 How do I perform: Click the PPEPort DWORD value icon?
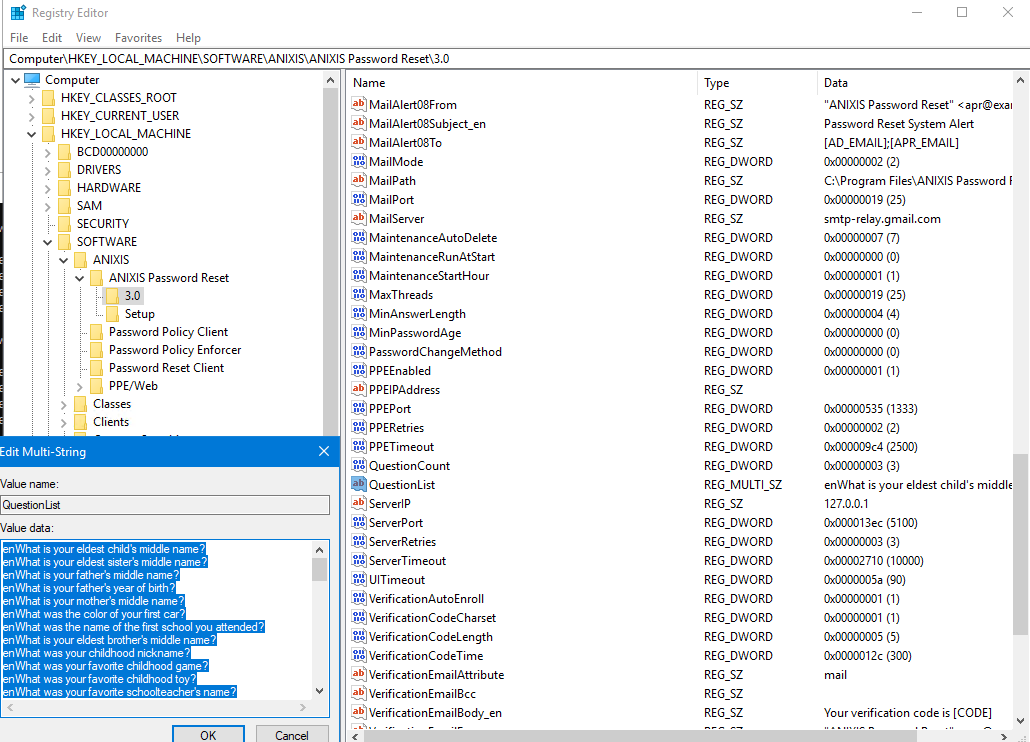coord(360,409)
